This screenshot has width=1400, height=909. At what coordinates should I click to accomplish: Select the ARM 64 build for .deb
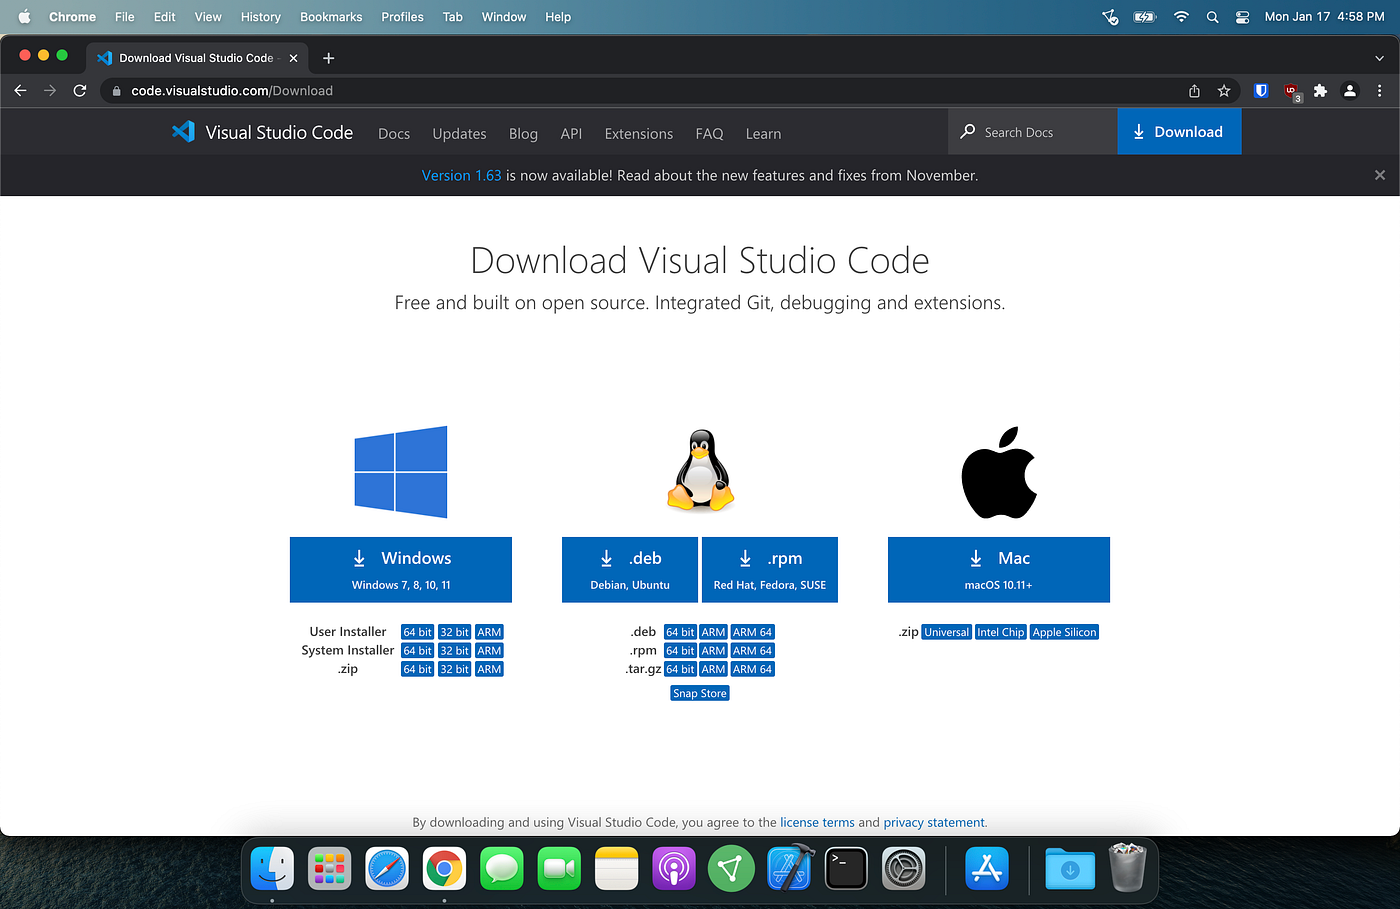pyautogui.click(x=753, y=631)
